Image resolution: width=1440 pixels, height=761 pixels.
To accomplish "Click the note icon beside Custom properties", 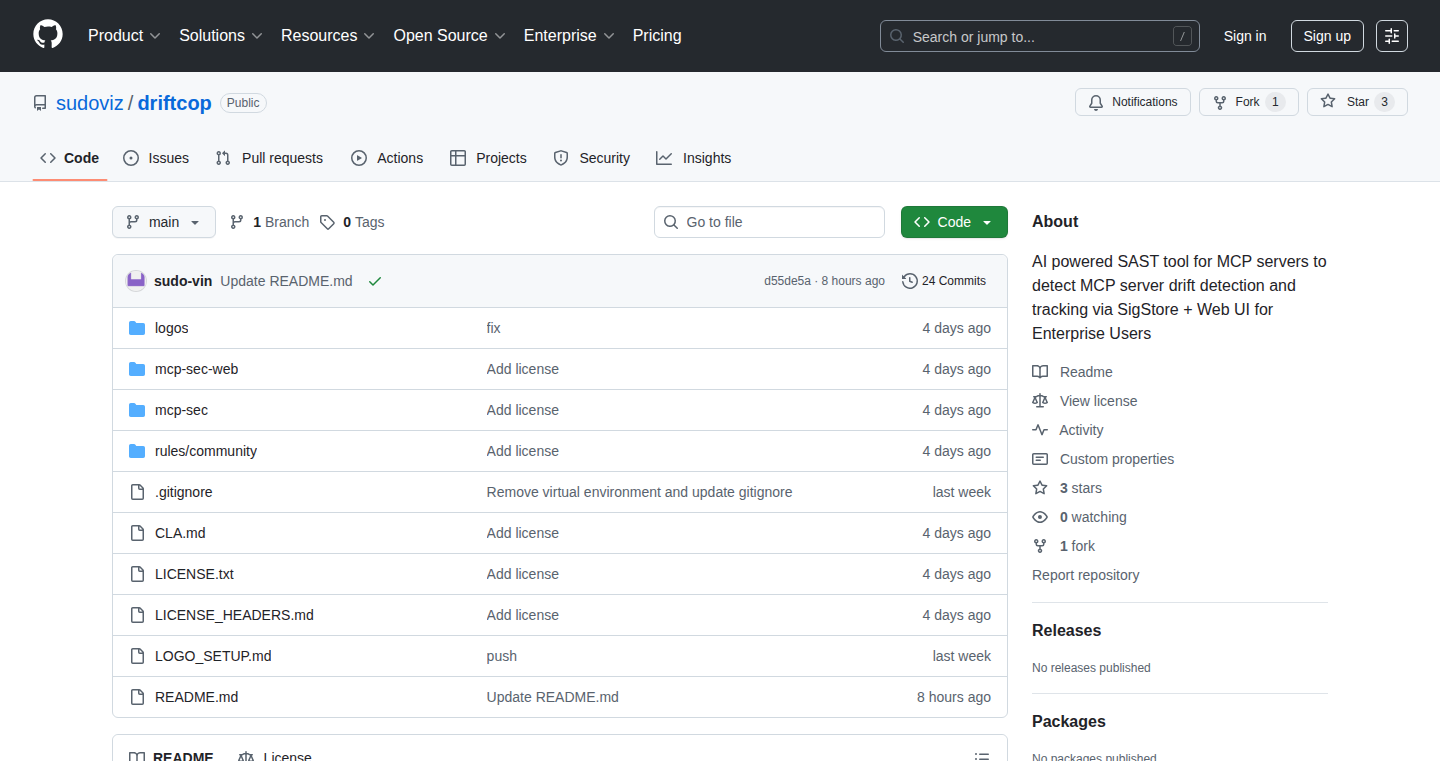I will click(x=1040, y=459).
